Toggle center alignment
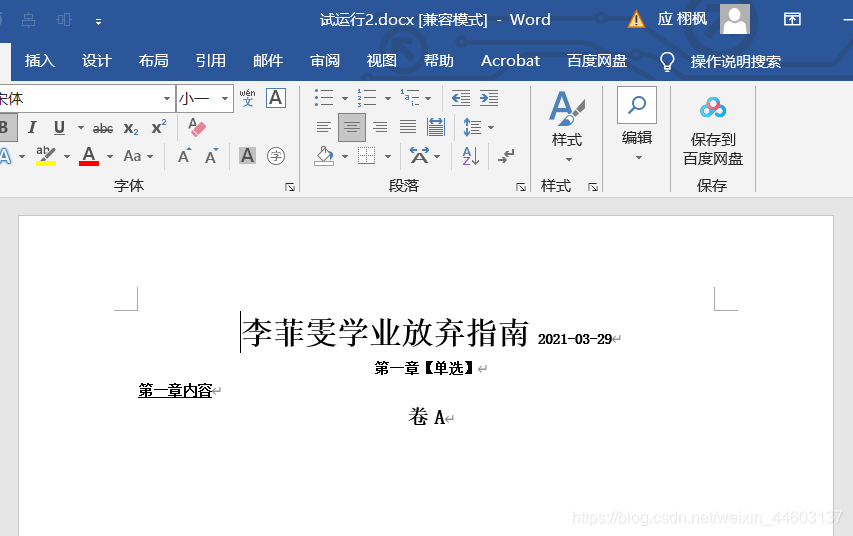The image size is (853, 536). coord(351,127)
